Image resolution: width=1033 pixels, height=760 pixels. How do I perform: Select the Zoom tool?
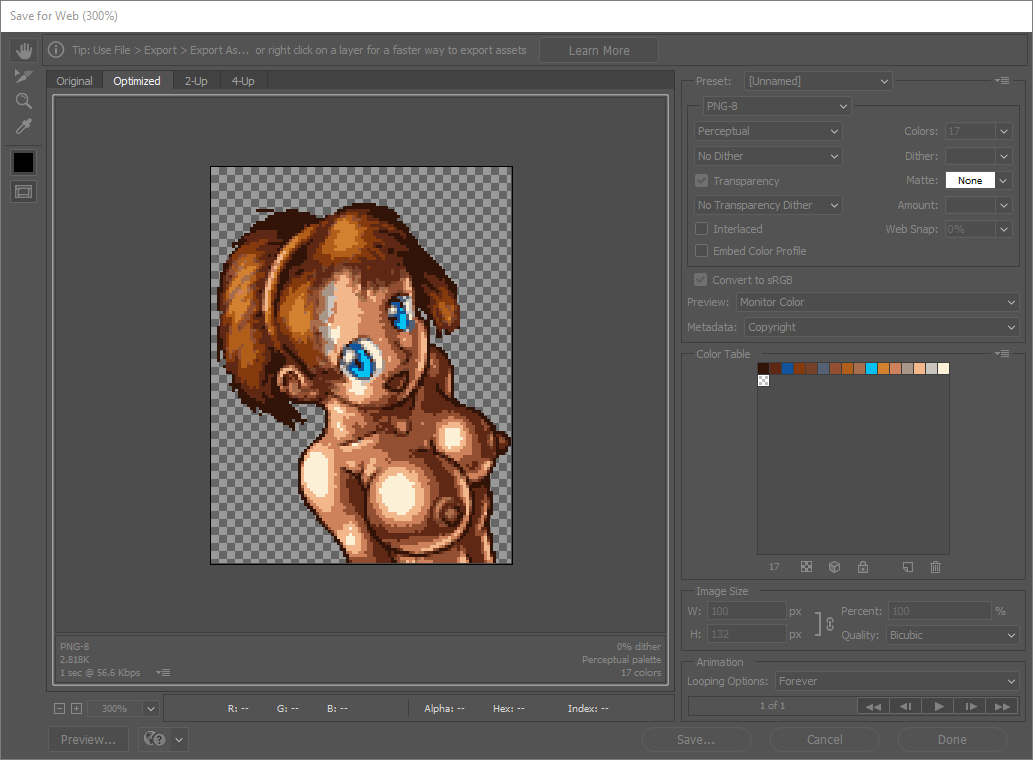pos(23,101)
